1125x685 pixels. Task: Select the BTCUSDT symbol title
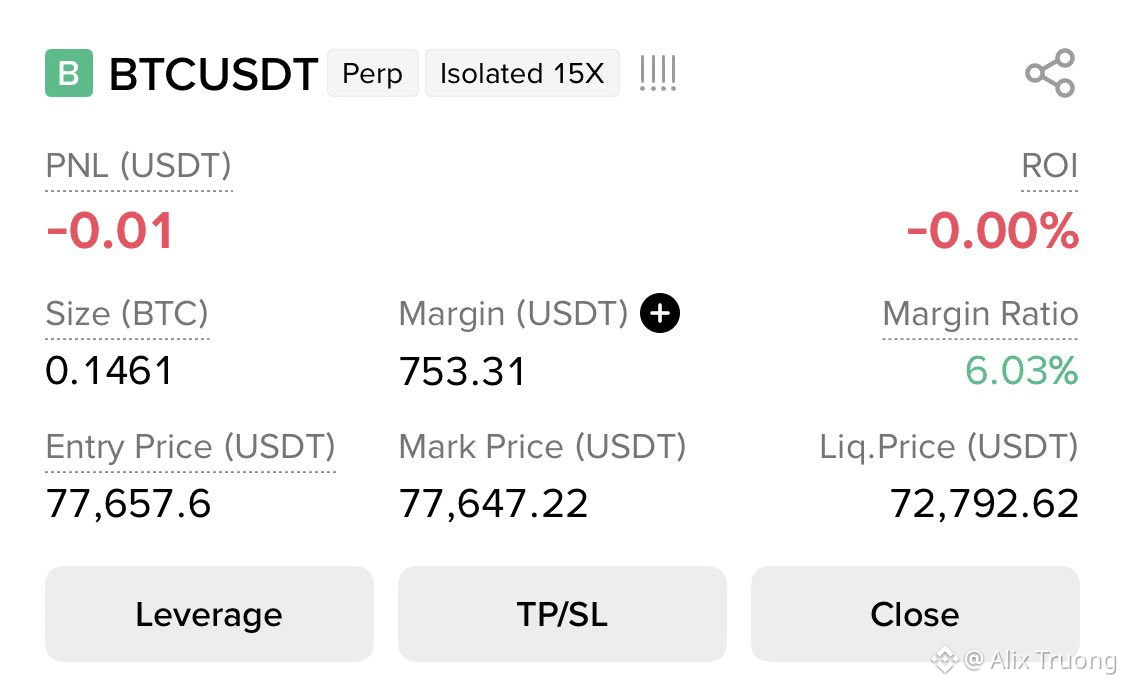[214, 74]
